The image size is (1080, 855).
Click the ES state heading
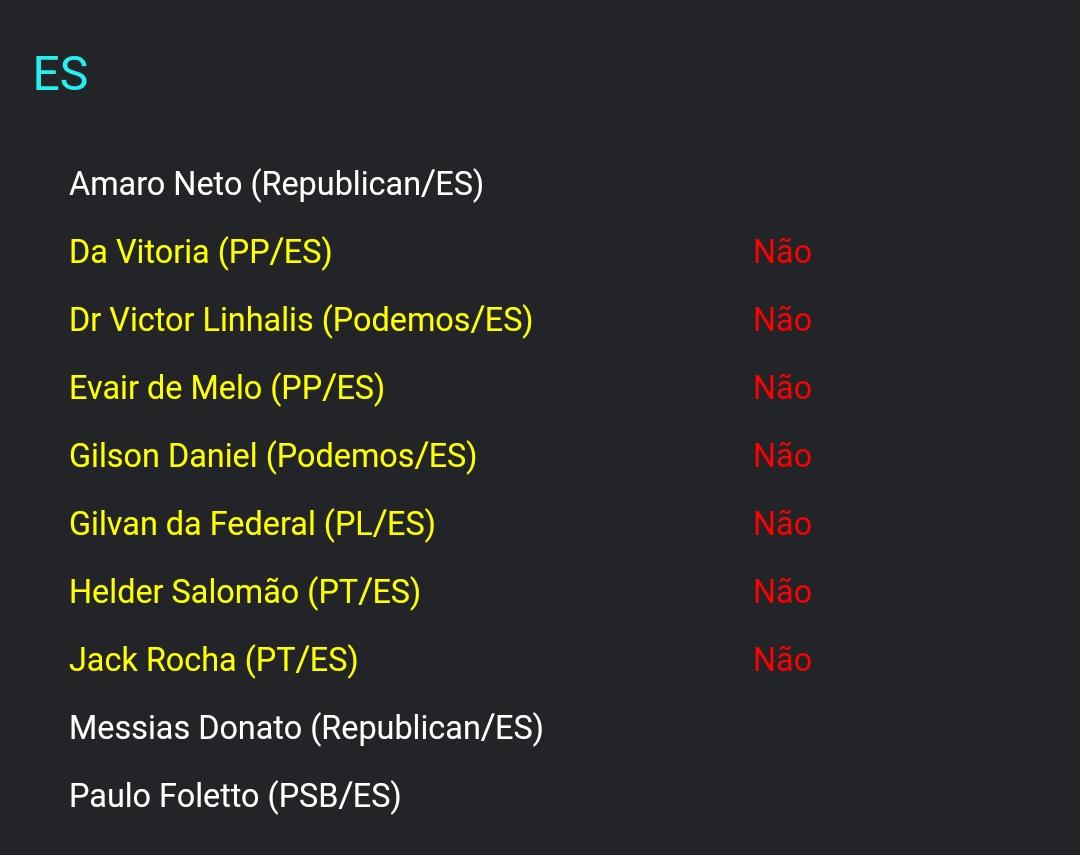point(61,74)
